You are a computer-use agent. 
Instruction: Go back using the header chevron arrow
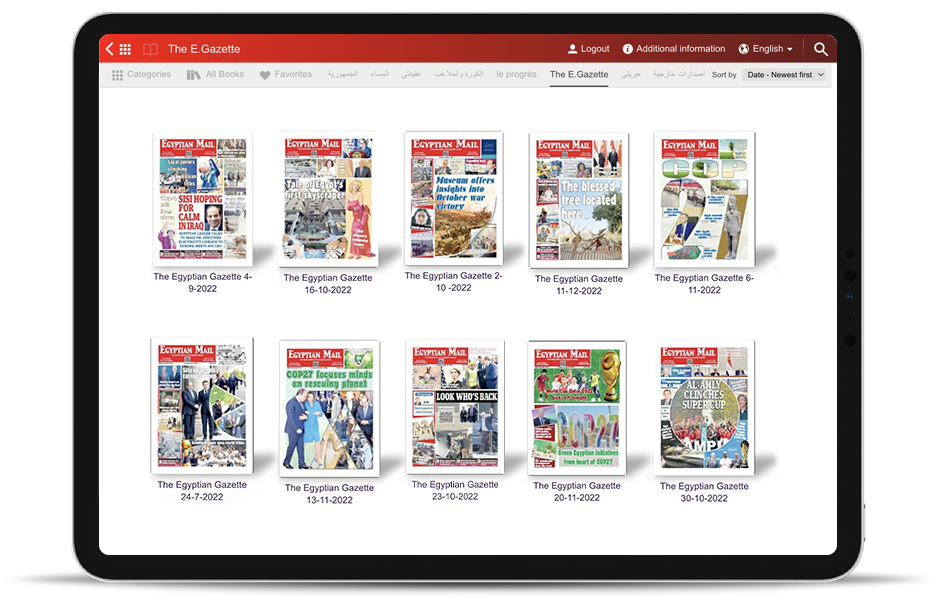click(x=109, y=49)
